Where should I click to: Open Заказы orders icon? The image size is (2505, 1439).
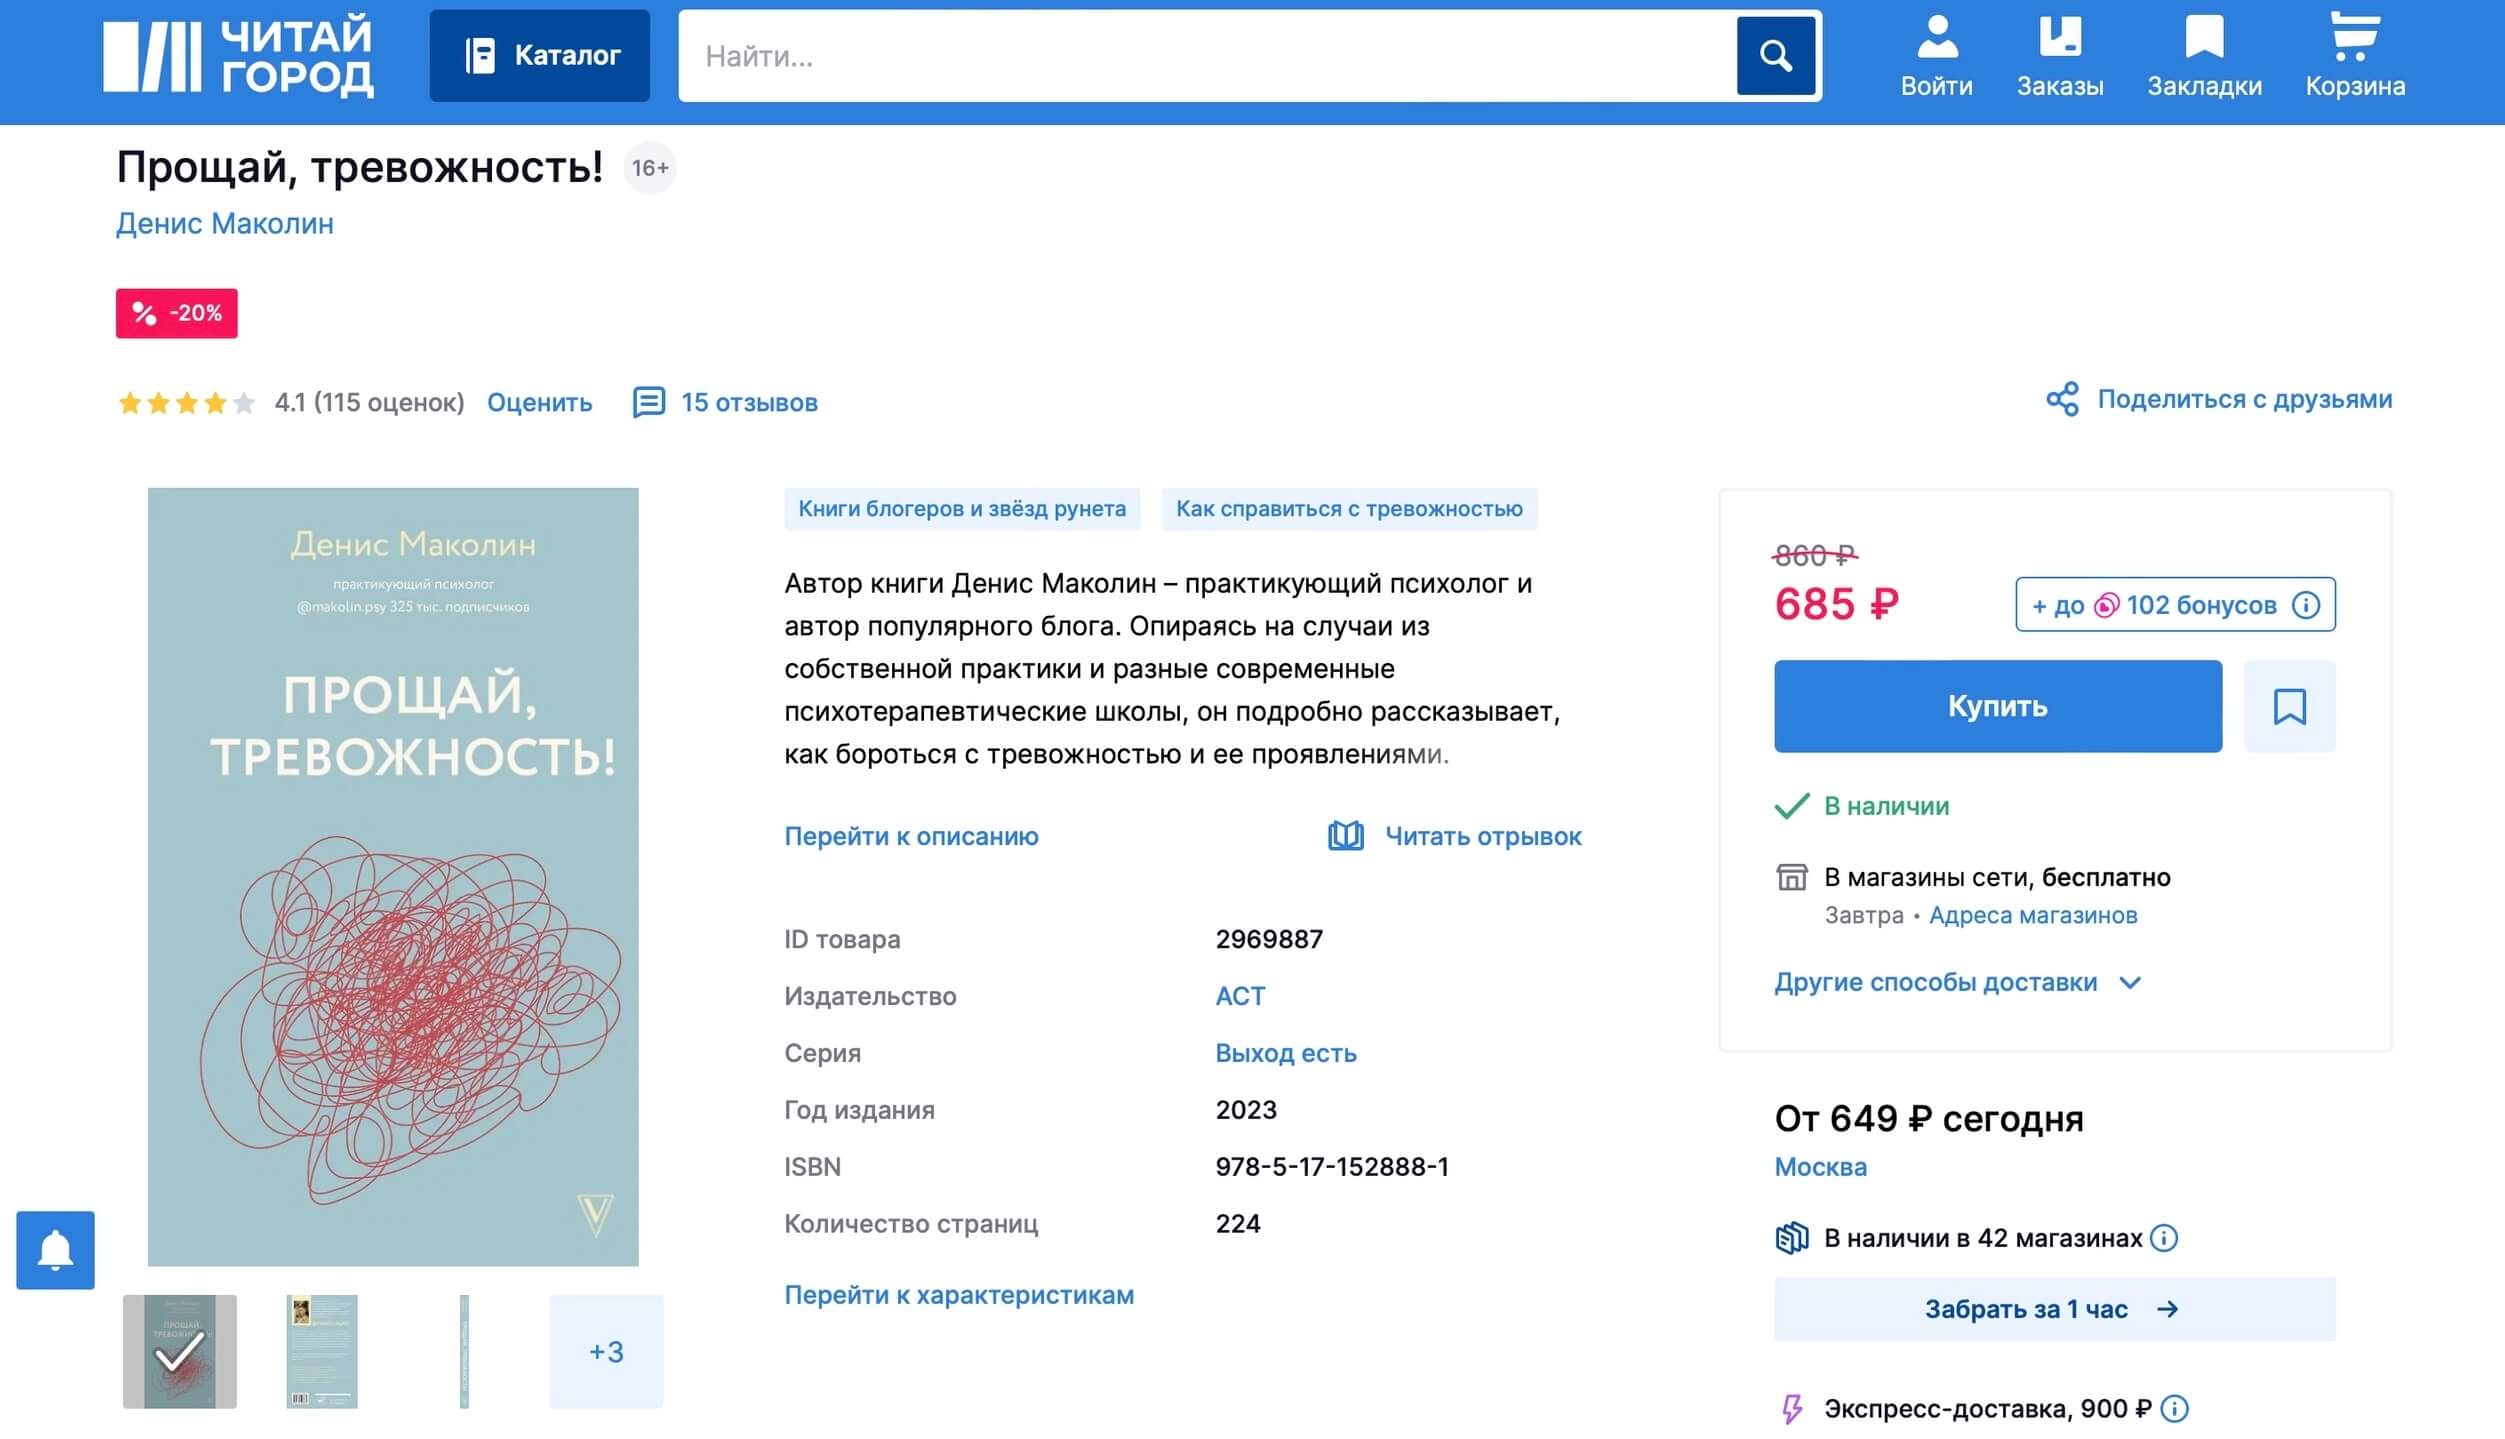click(2060, 57)
